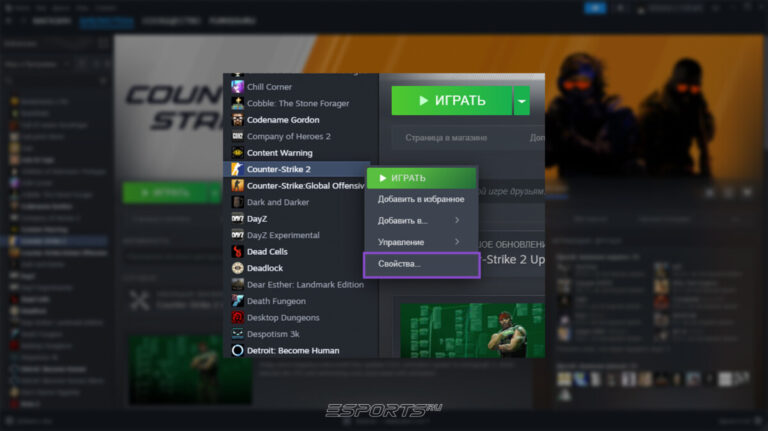Select the DayZ library entry
The height and width of the screenshot is (431, 768).
257,218
